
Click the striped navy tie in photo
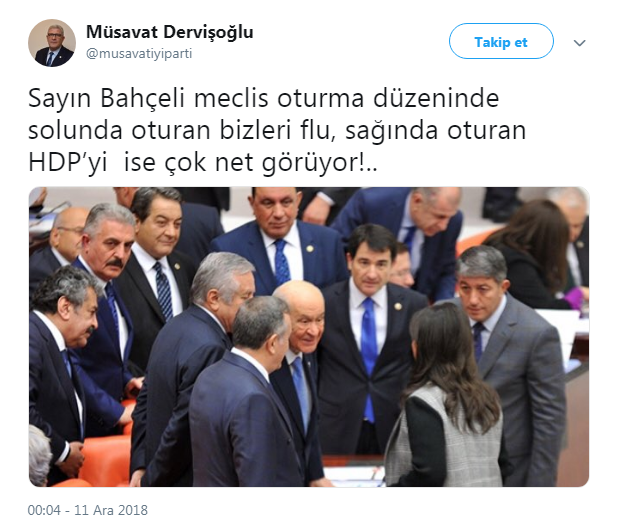click(164, 290)
